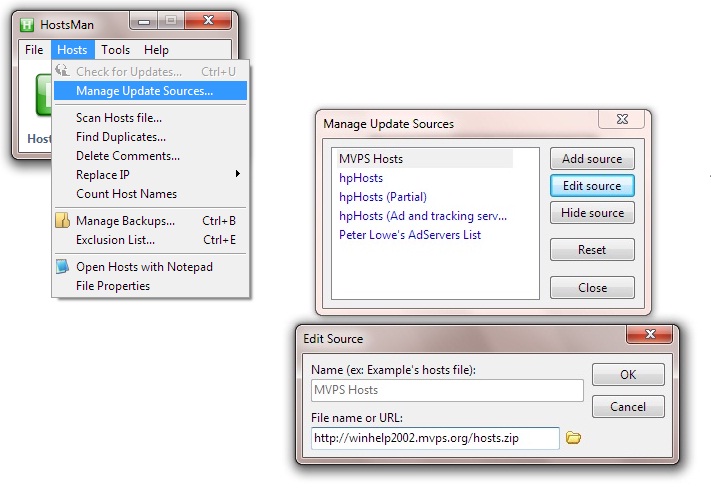
Task: Select Manage Update Sources menu item
Action: point(151,91)
